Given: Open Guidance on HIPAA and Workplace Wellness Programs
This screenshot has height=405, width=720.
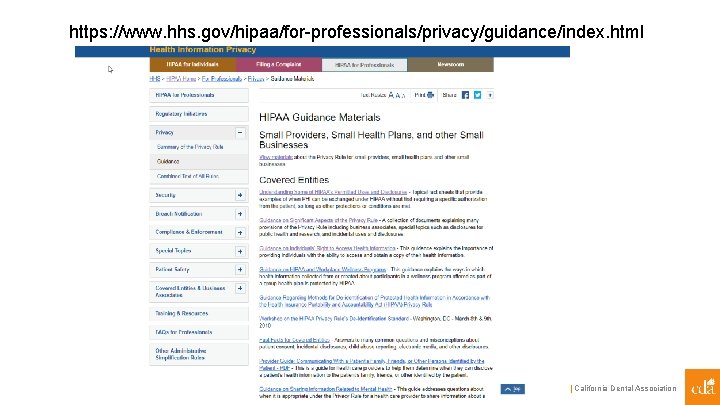Looking at the screenshot, I should (322, 270).
